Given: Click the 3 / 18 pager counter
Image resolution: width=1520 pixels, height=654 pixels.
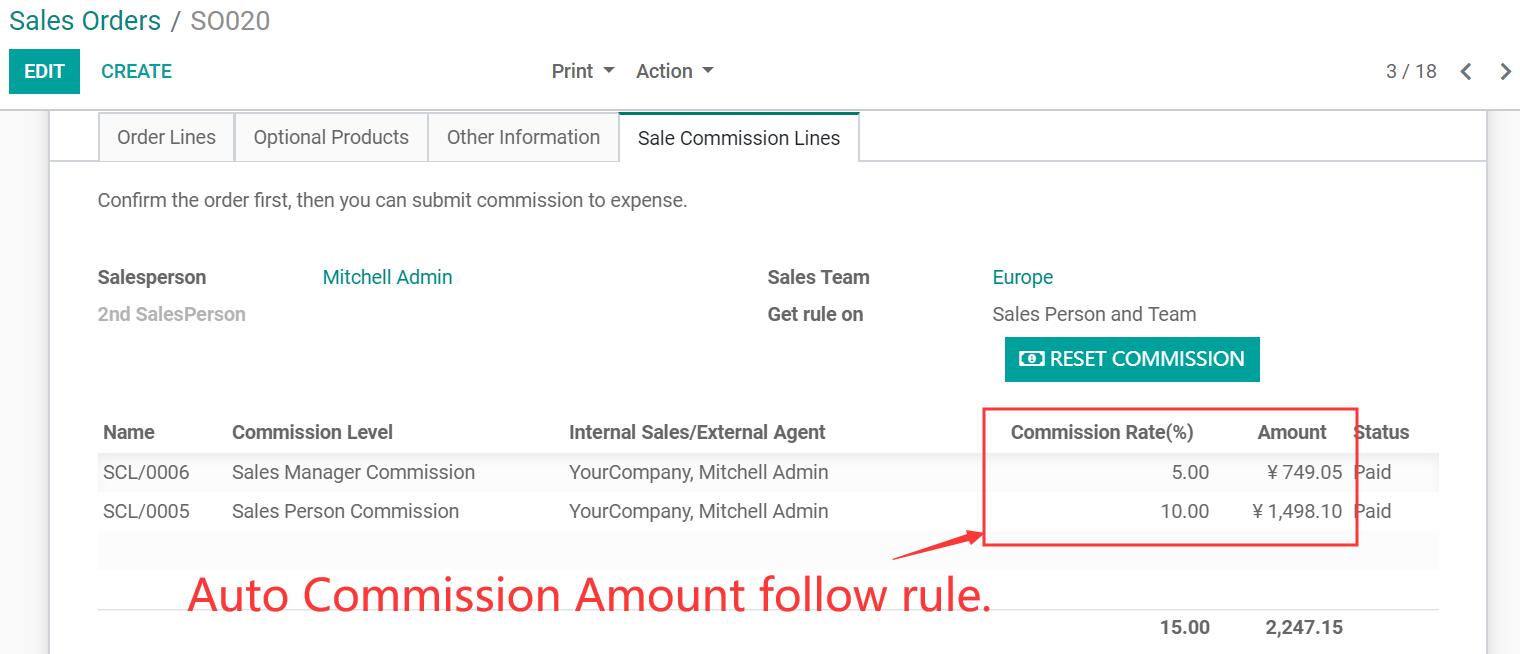Looking at the screenshot, I should (1411, 71).
